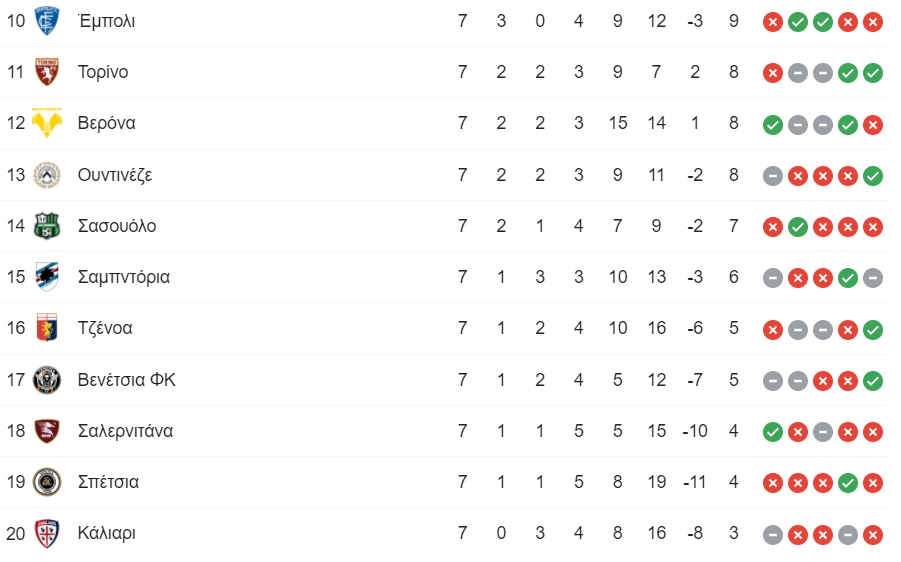Screen dimensions: 901x562
Task: Click Sassuolo's green win form icon
Action: click(x=798, y=228)
